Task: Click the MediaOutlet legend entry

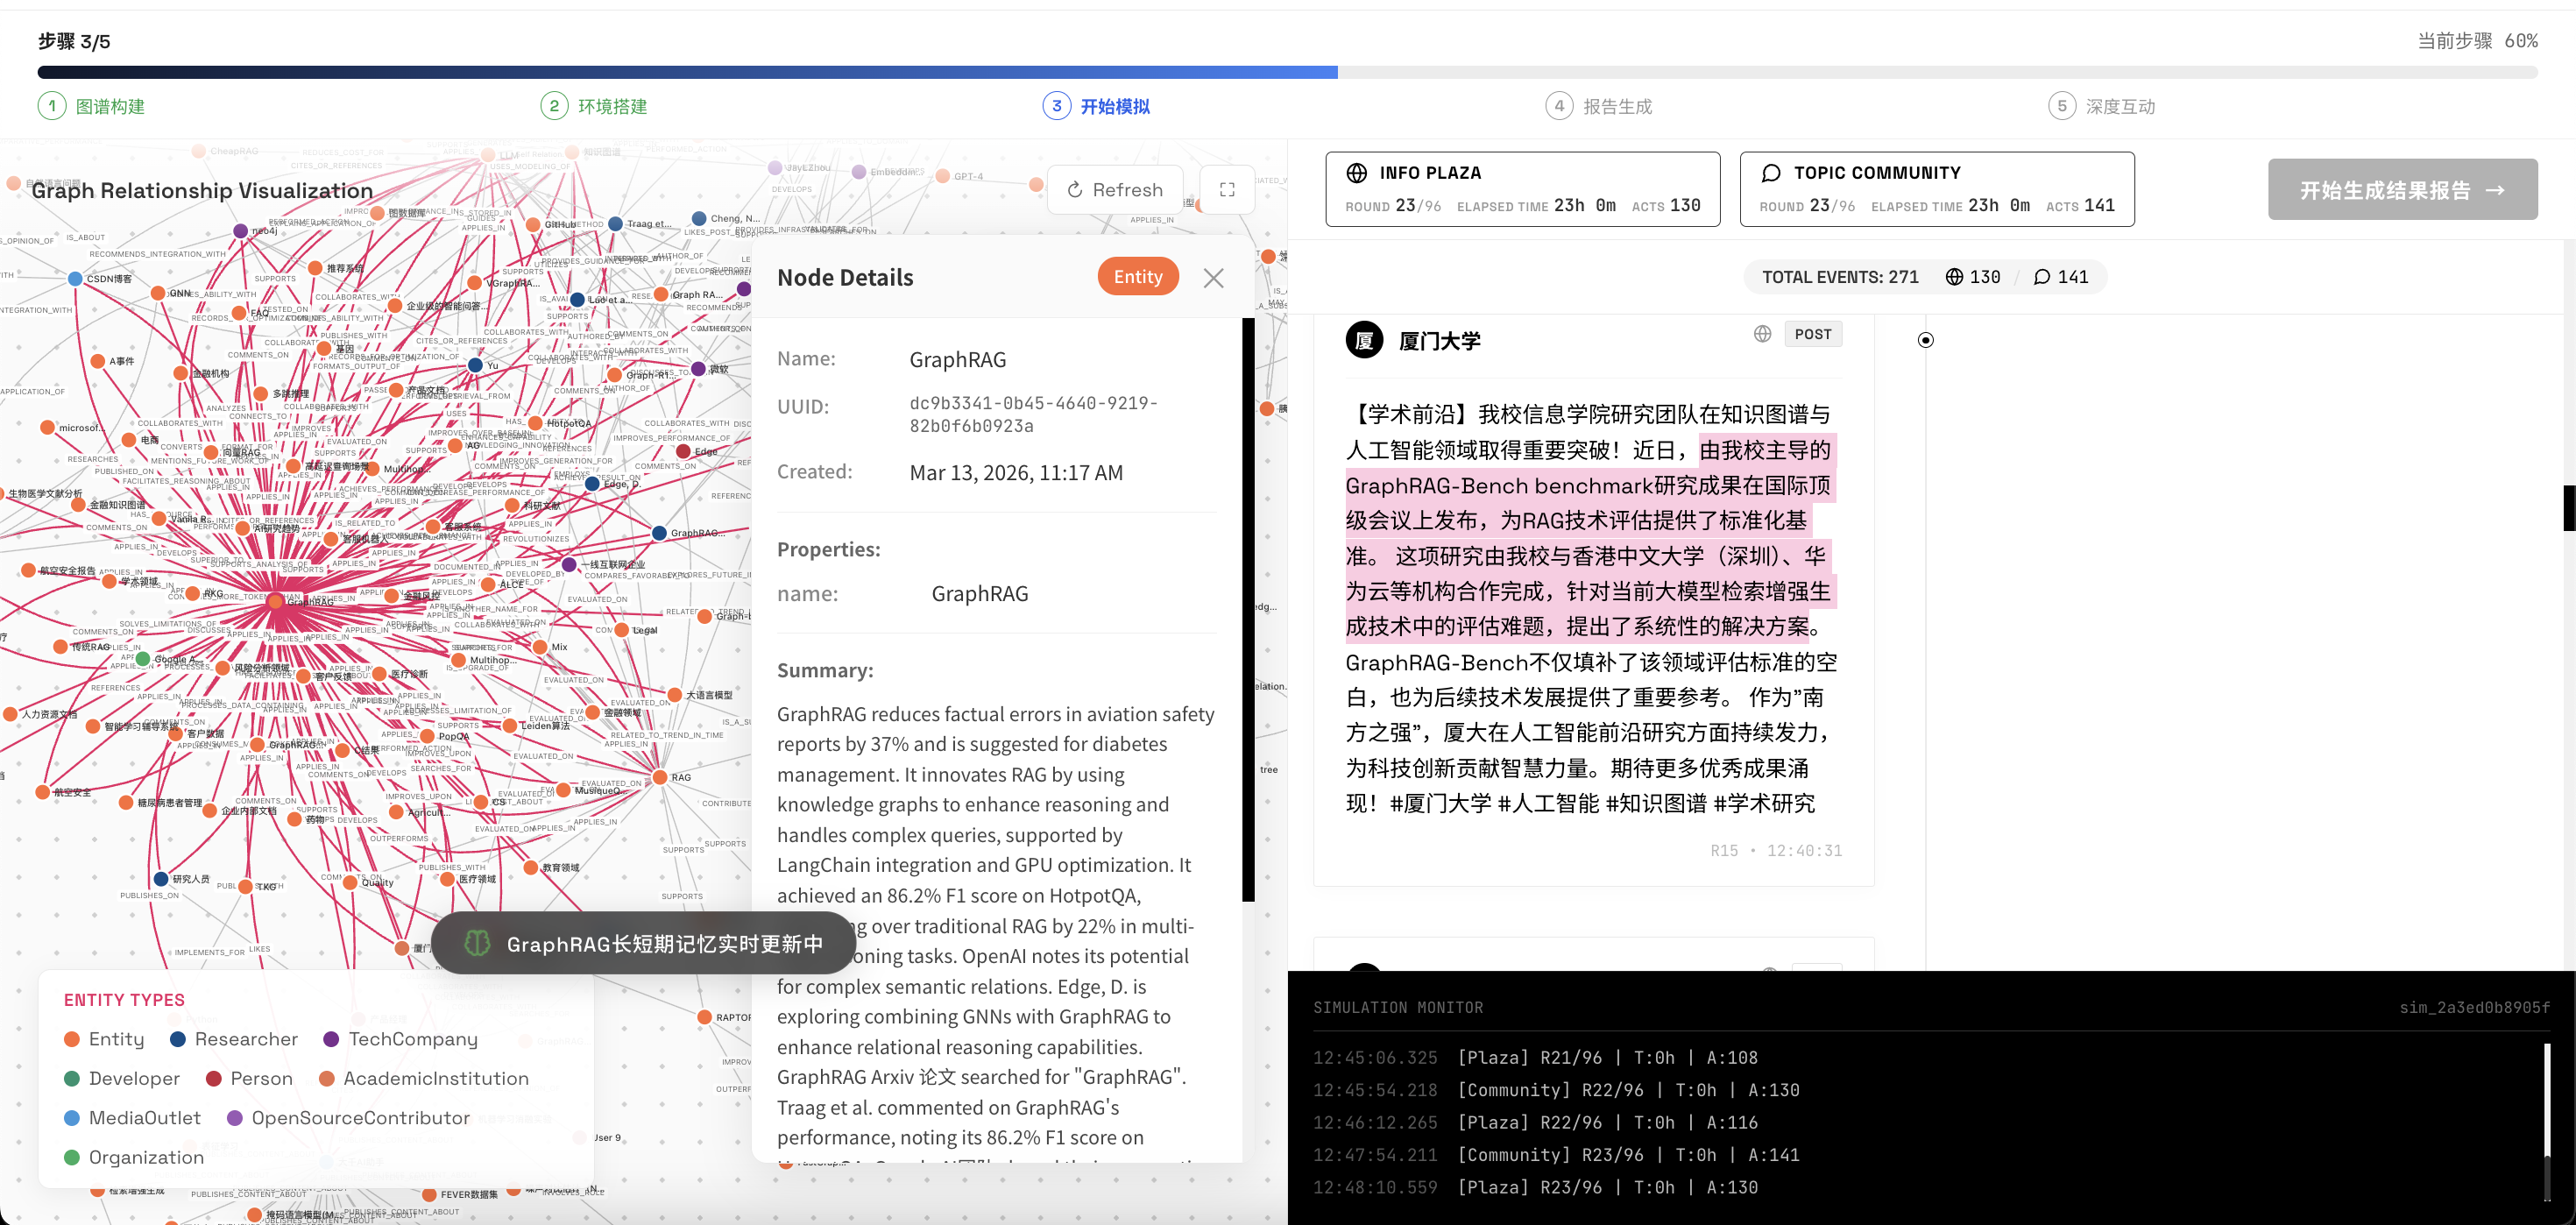Action: [x=132, y=1118]
